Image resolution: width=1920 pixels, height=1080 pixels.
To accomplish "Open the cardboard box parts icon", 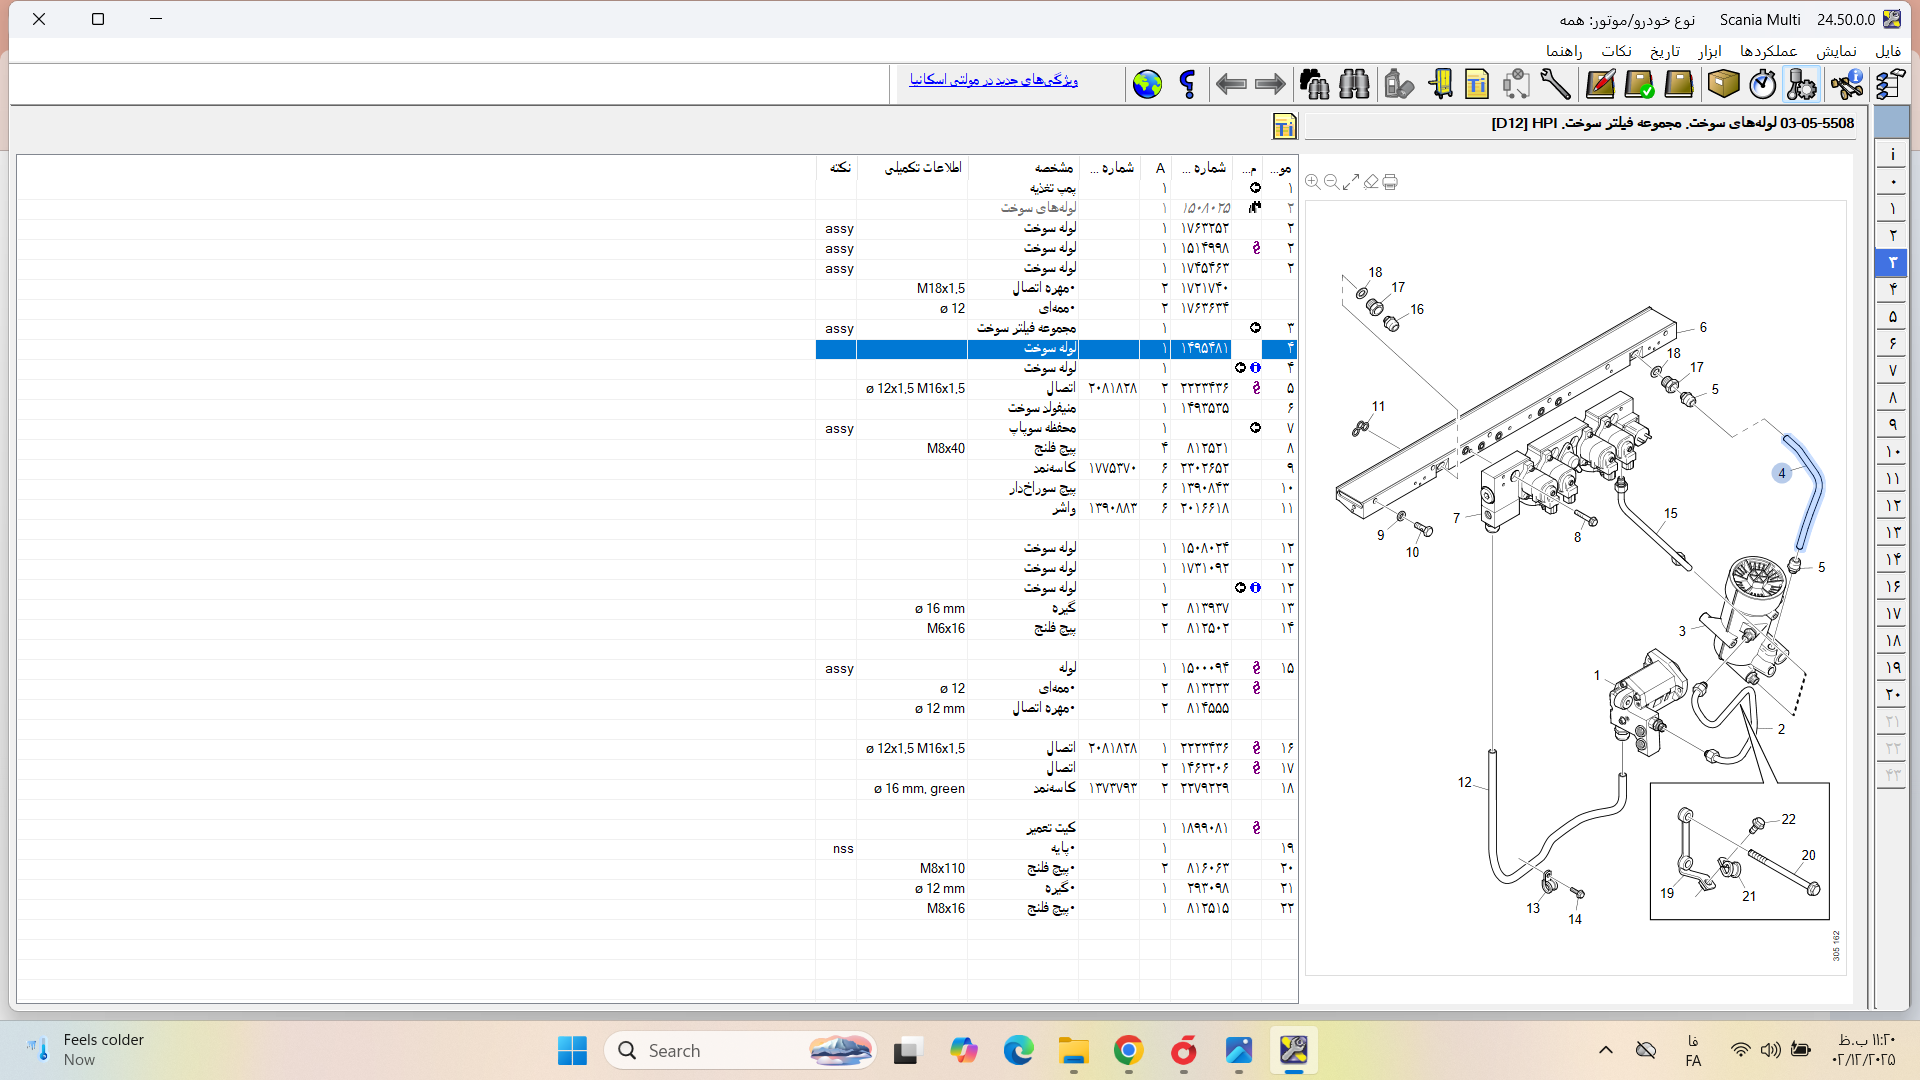I will tap(1723, 84).
